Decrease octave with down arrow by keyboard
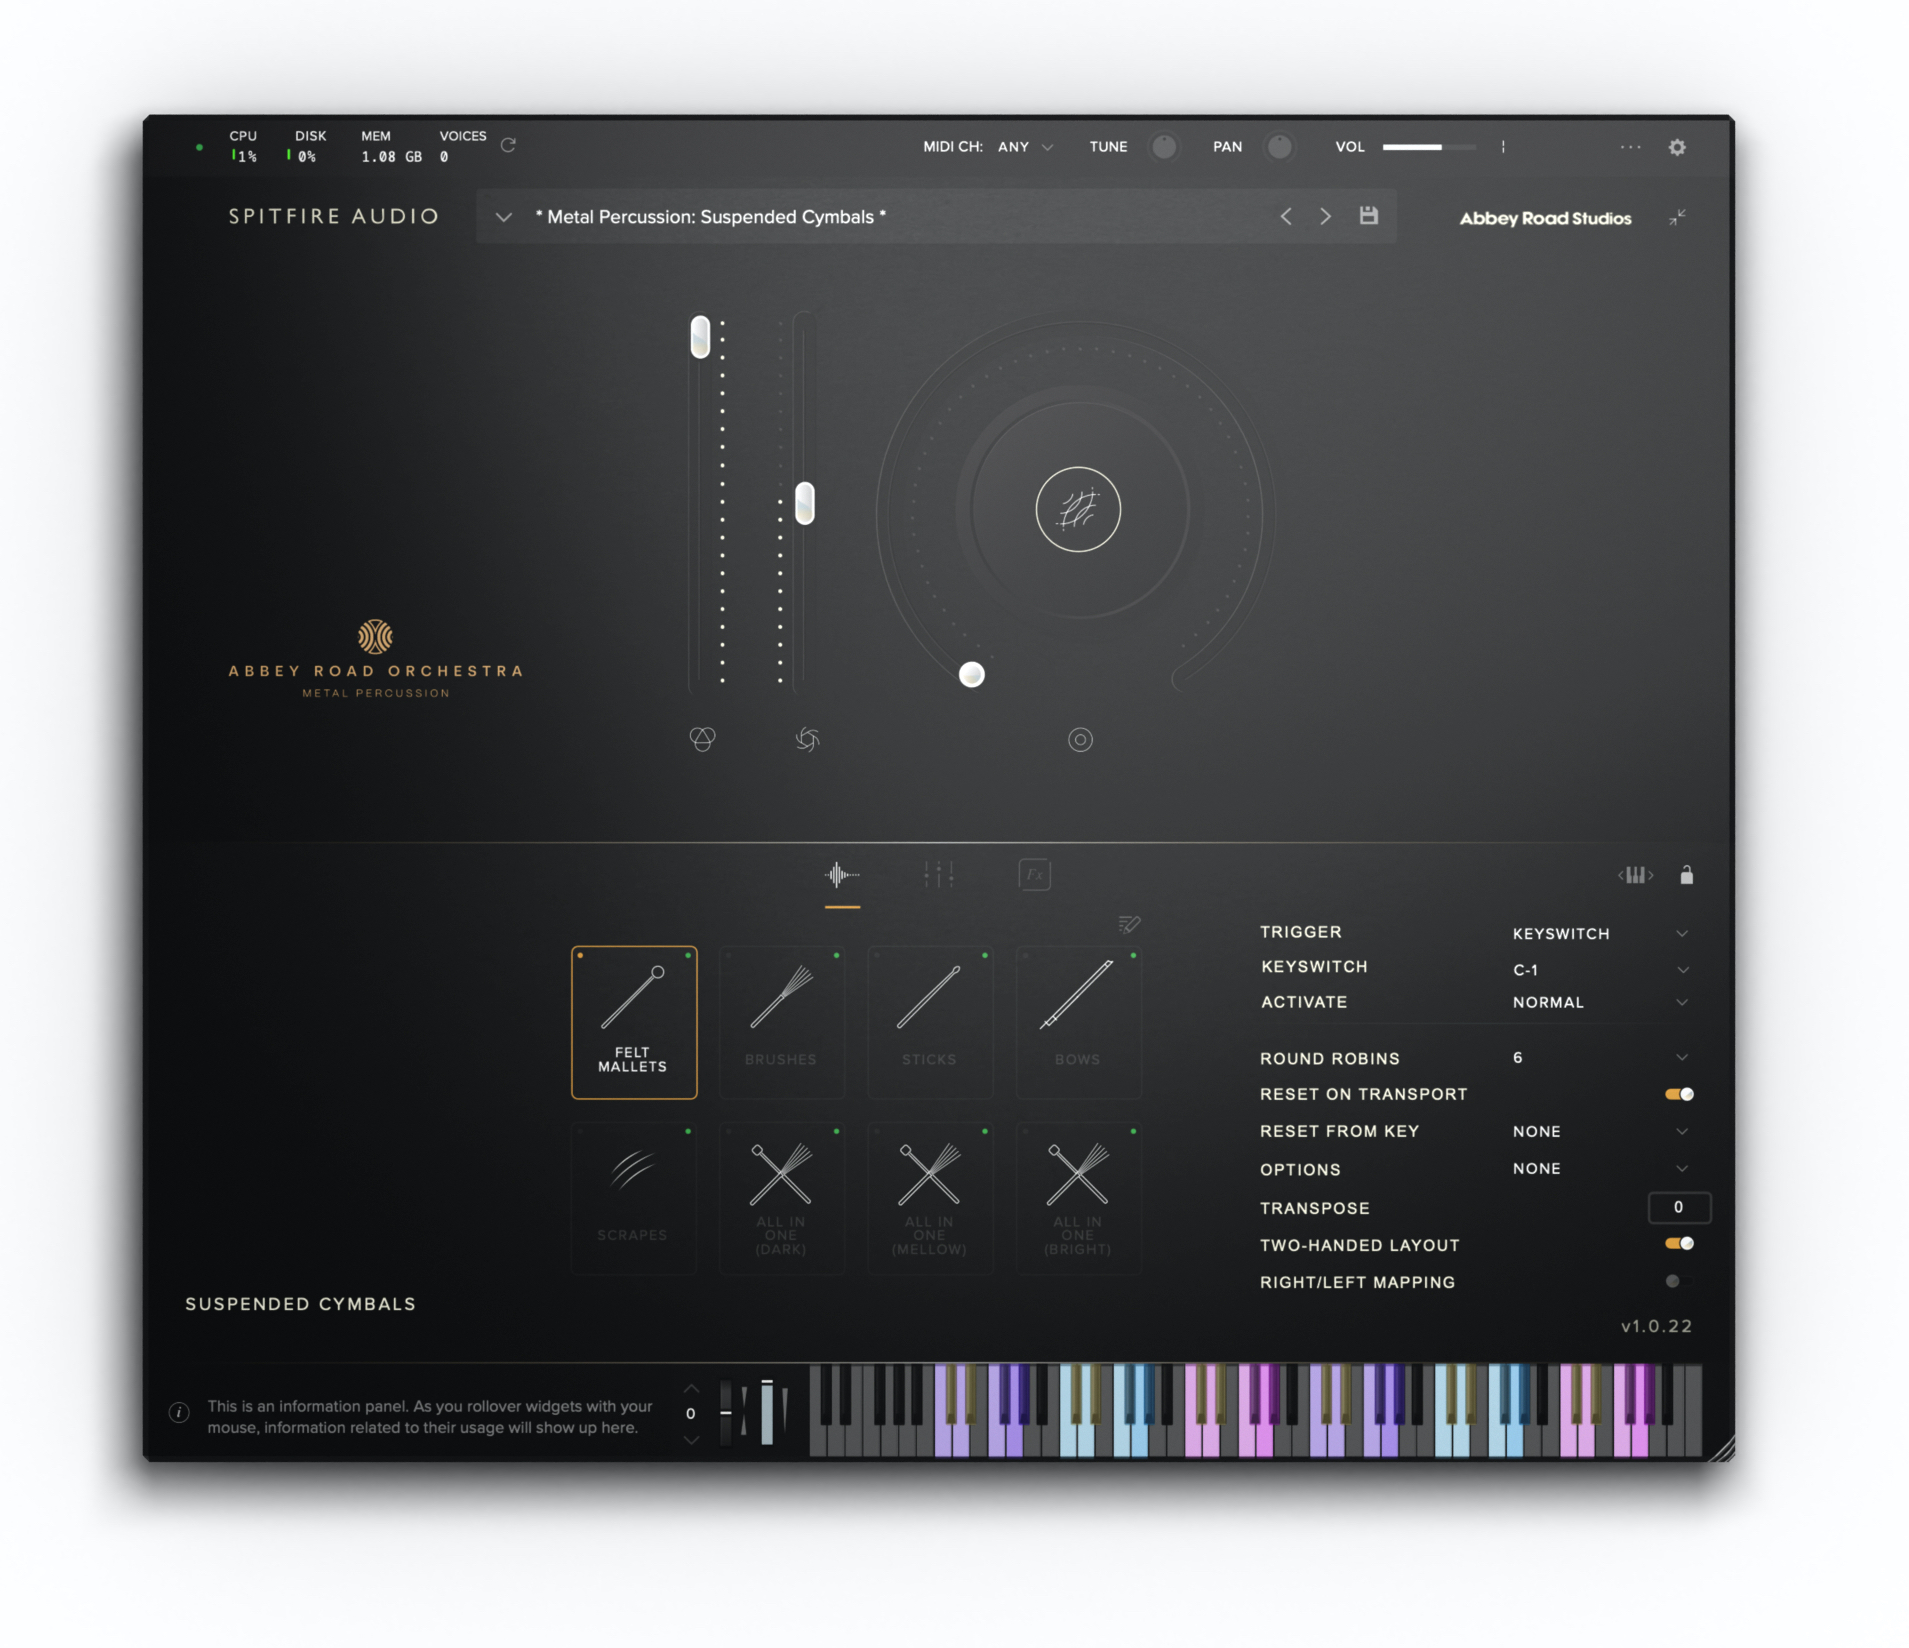 (x=690, y=1439)
